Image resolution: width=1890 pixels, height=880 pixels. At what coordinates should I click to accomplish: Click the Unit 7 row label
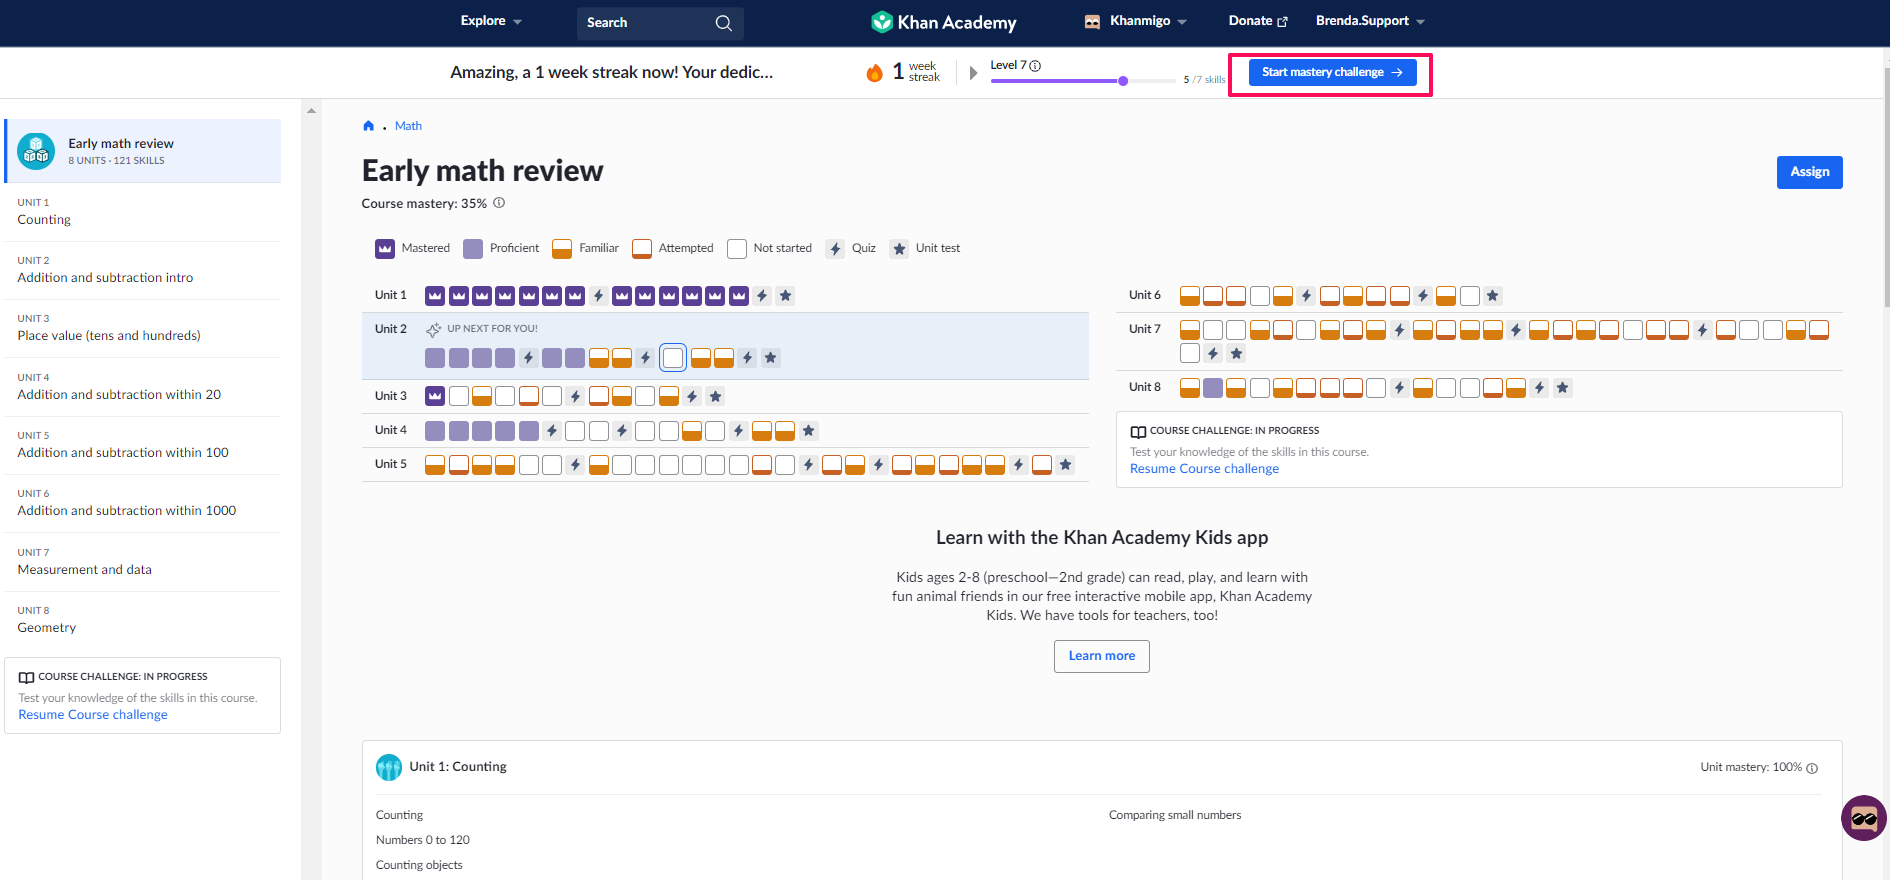coord(1145,329)
